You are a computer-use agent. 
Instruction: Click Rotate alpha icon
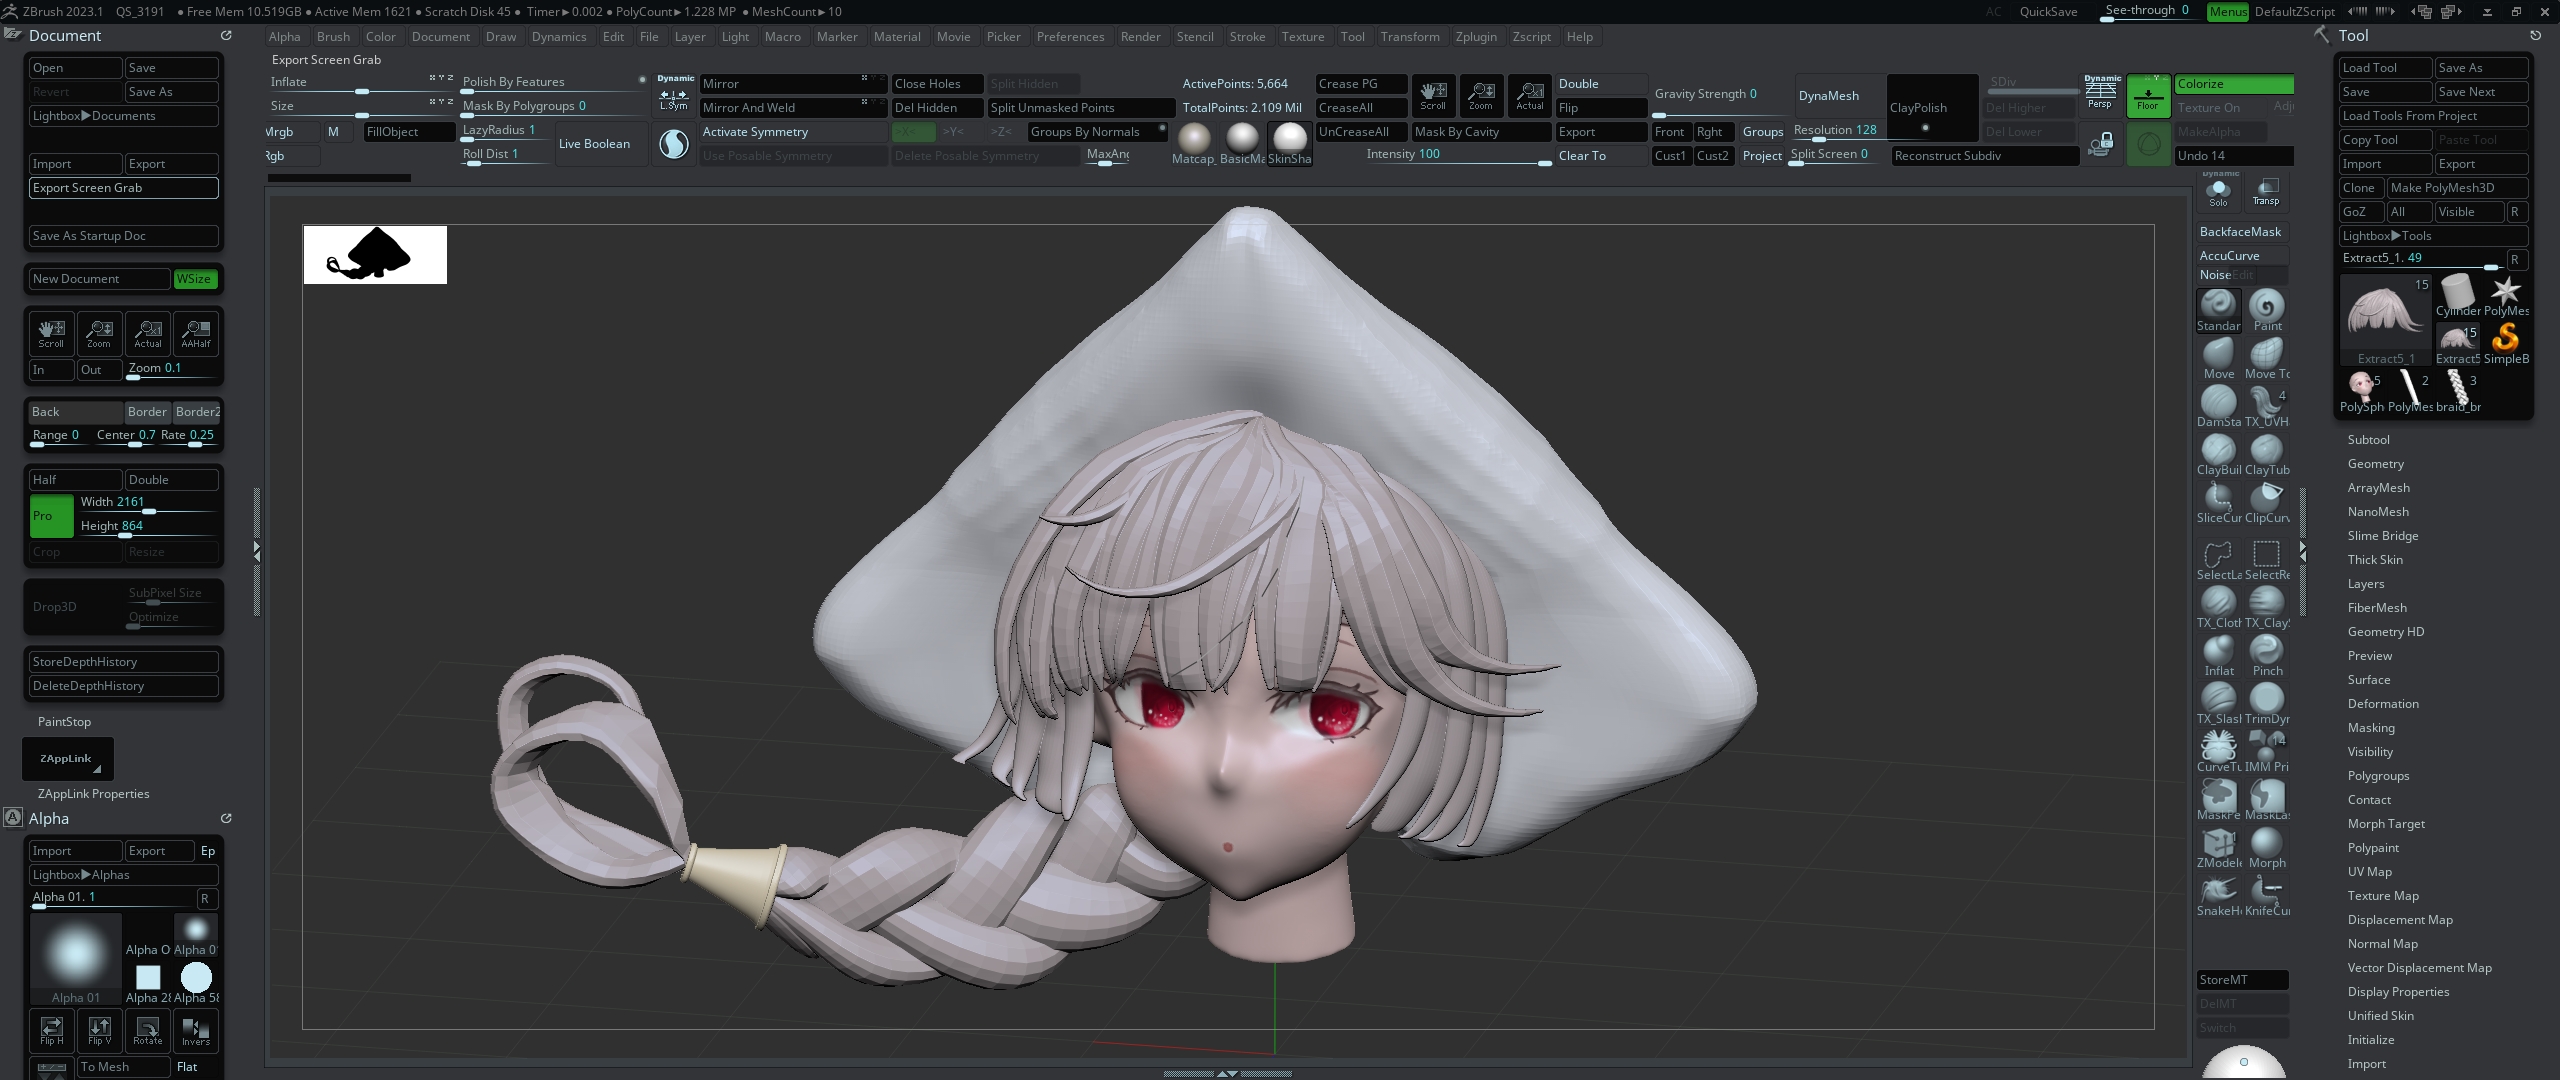(147, 1030)
